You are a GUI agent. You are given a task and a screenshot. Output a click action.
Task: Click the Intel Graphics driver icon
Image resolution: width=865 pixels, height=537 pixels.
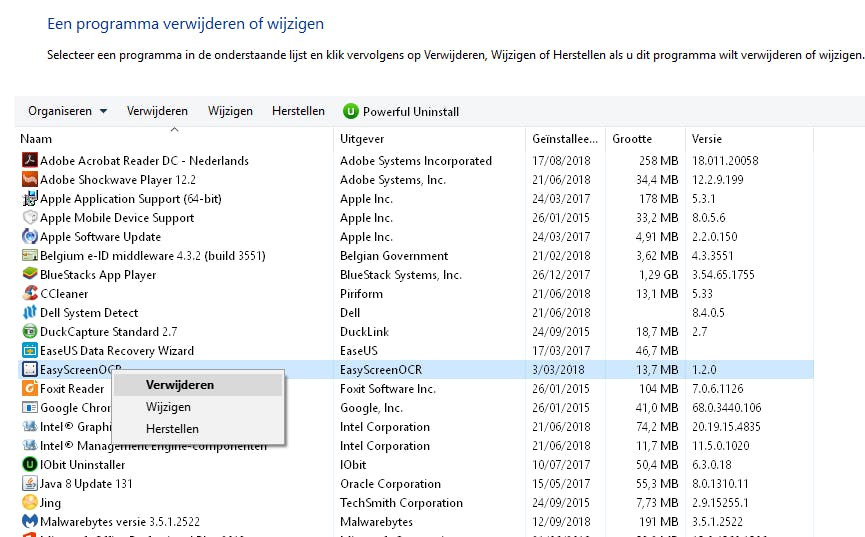pyautogui.click(x=29, y=427)
